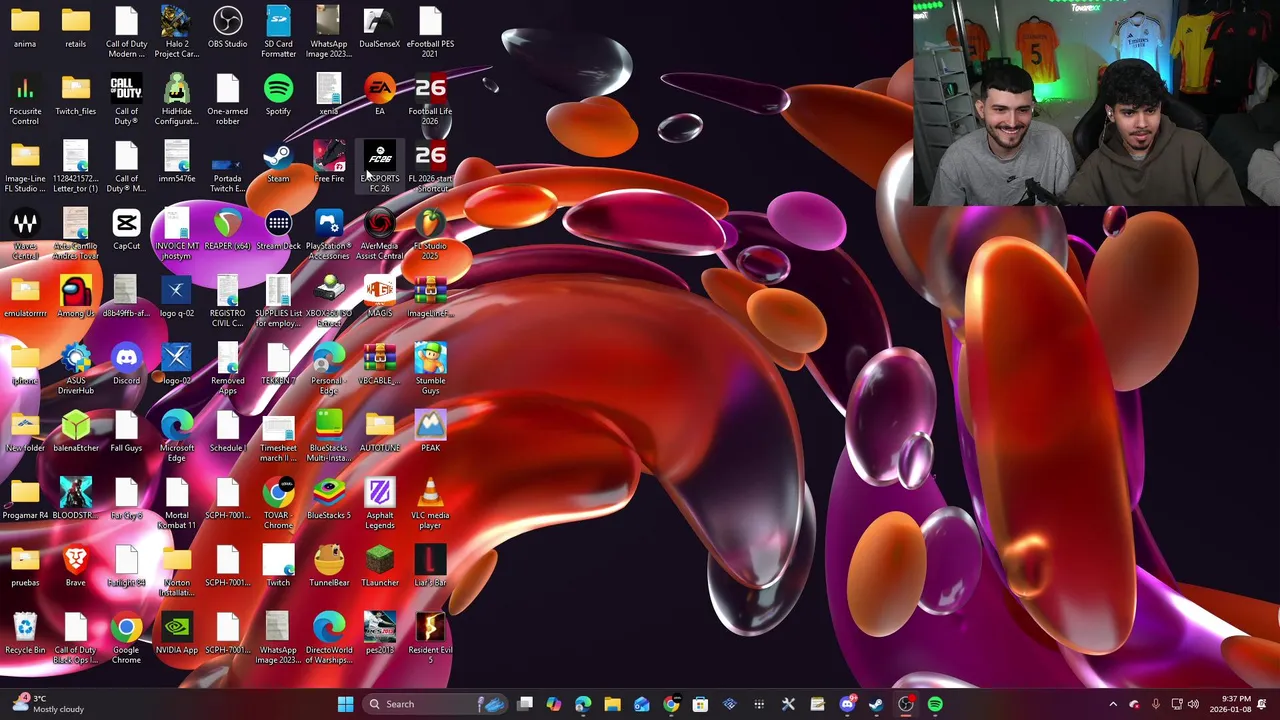This screenshot has height=720, width=1280.
Task: Open the BLOODSTRIKE desktop shortcut
Action: (75, 500)
